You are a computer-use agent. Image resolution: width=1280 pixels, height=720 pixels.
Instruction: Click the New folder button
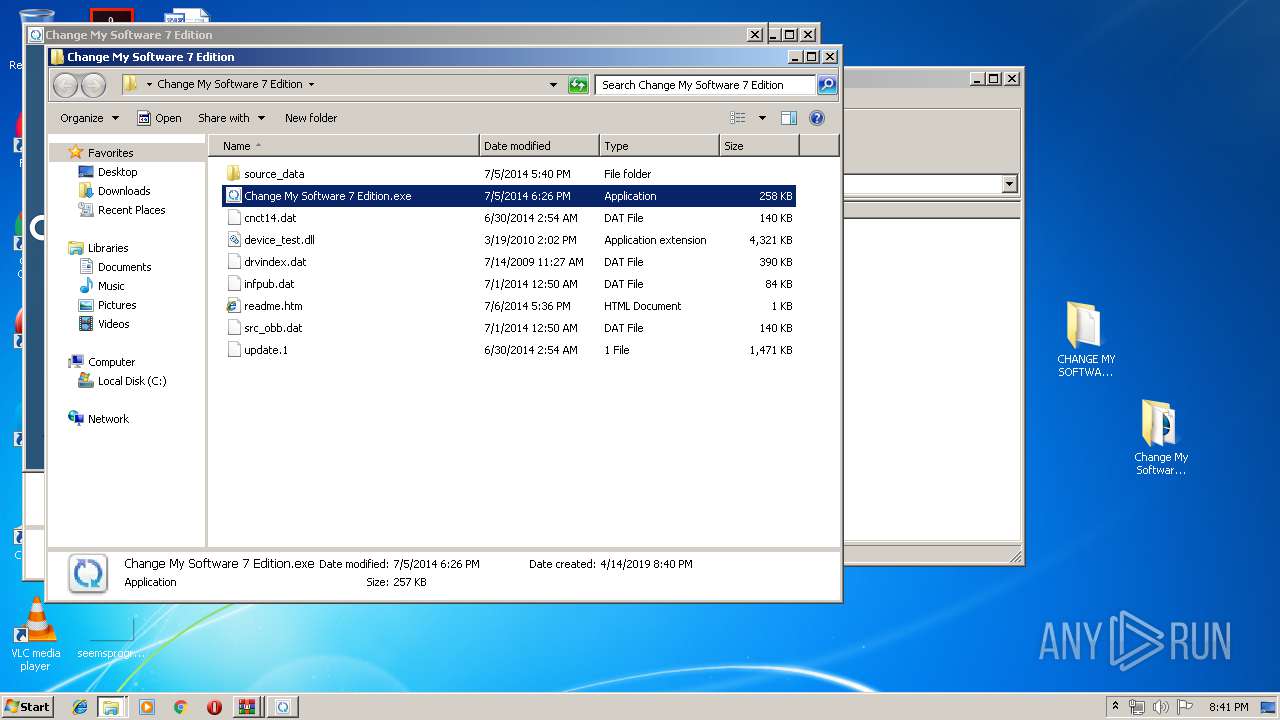(311, 118)
